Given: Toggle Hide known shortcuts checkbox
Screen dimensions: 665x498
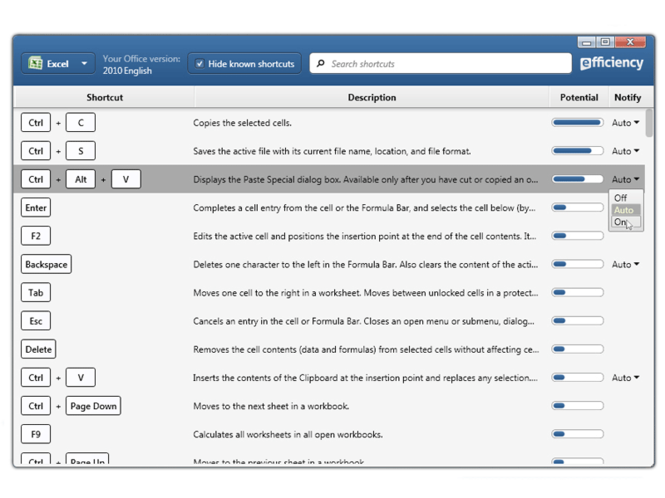Looking at the screenshot, I should (199, 64).
